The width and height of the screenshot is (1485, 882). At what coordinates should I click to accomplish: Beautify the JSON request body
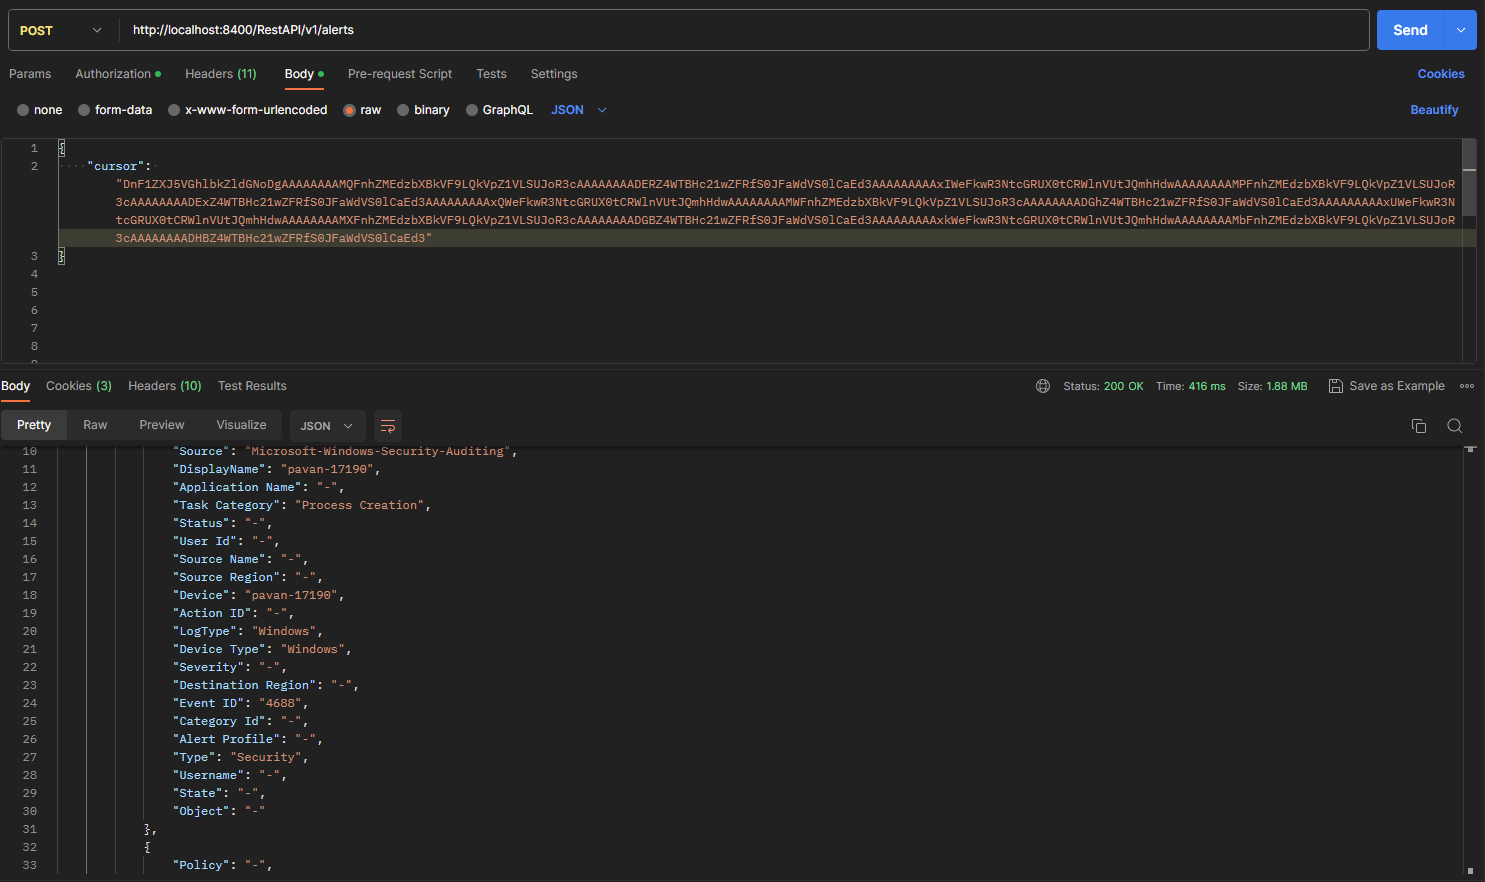[x=1434, y=110]
